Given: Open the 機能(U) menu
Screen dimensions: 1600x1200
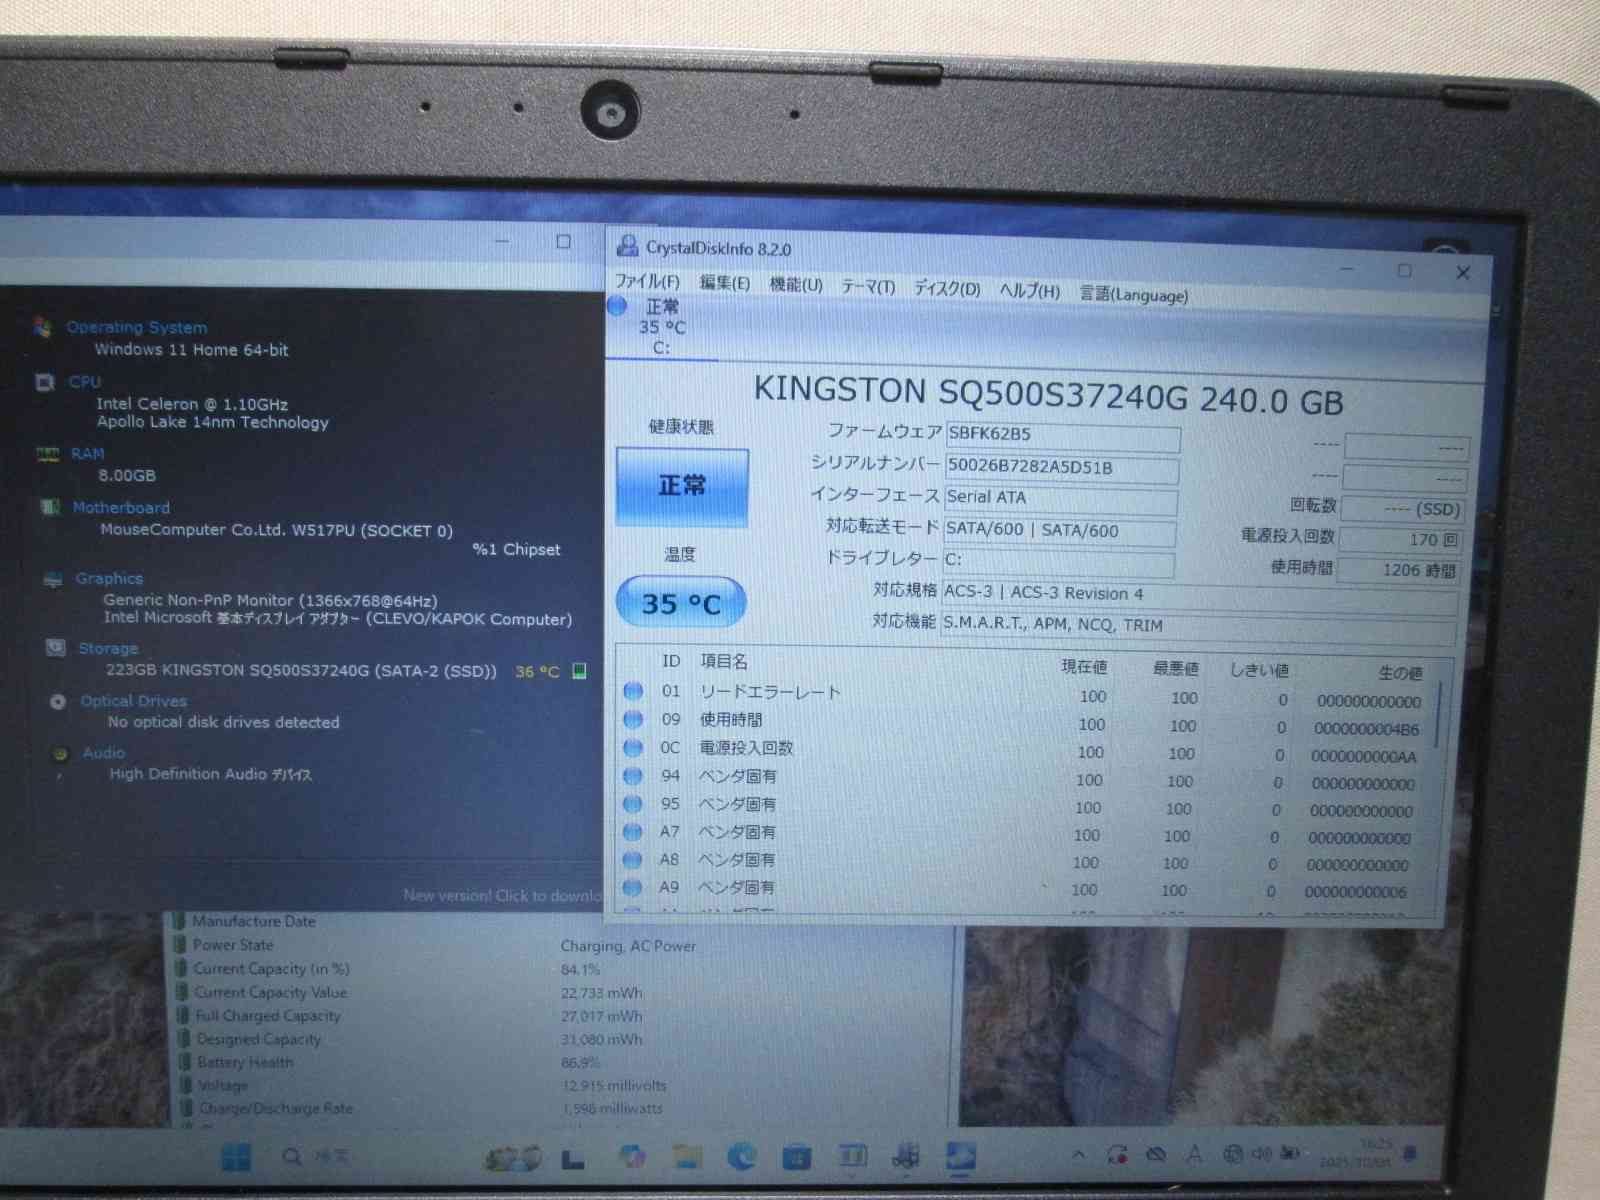Looking at the screenshot, I should click(x=795, y=285).
